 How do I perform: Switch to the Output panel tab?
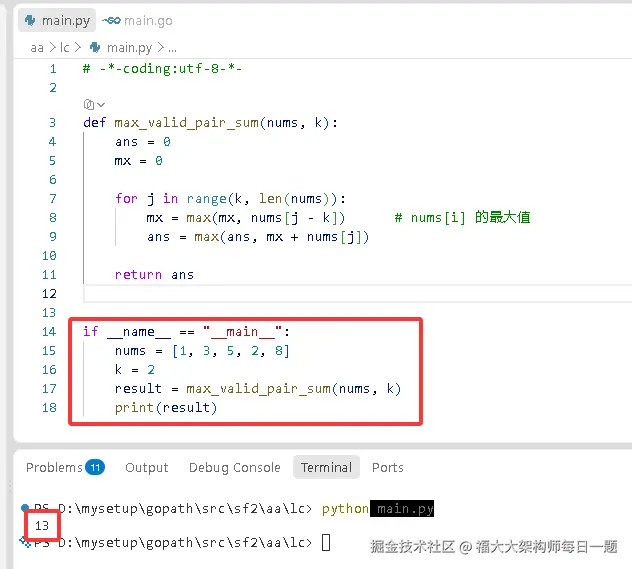[147, 467]
